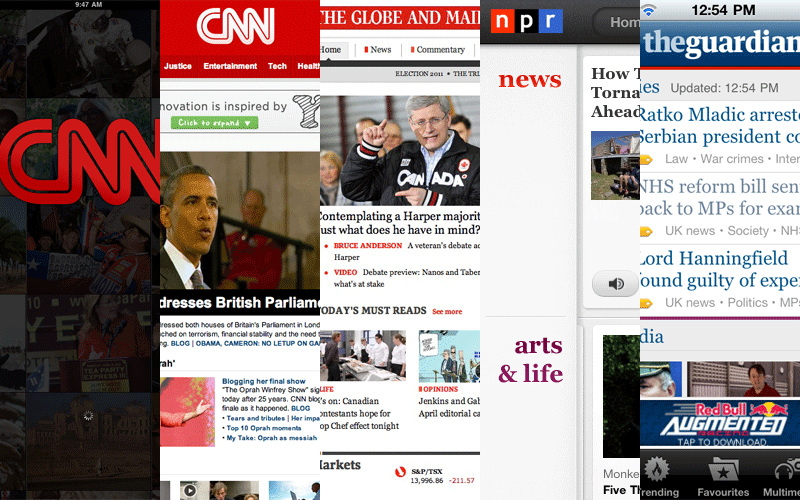Tap man in red shirt Guardian thumbnail

(743, 379)
